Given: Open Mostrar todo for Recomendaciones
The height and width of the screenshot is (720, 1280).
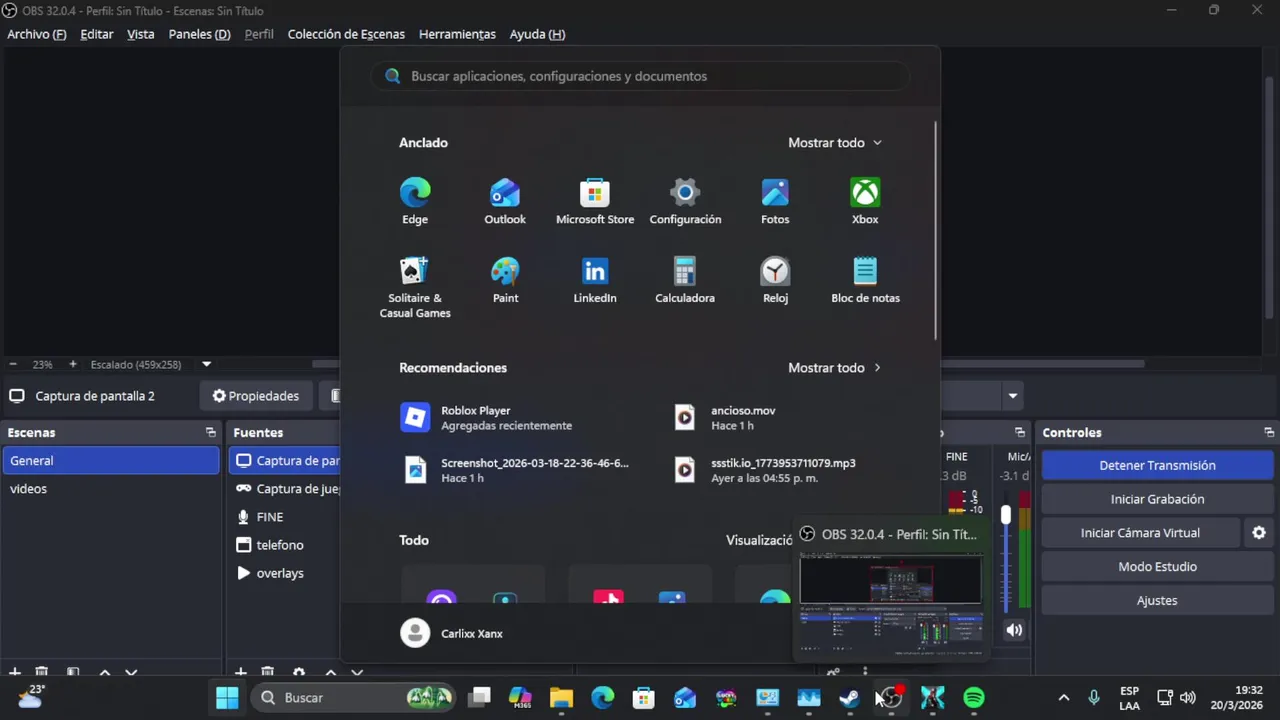Looking at the screenshot, I should pyautogui.click(x=835, y=368).
